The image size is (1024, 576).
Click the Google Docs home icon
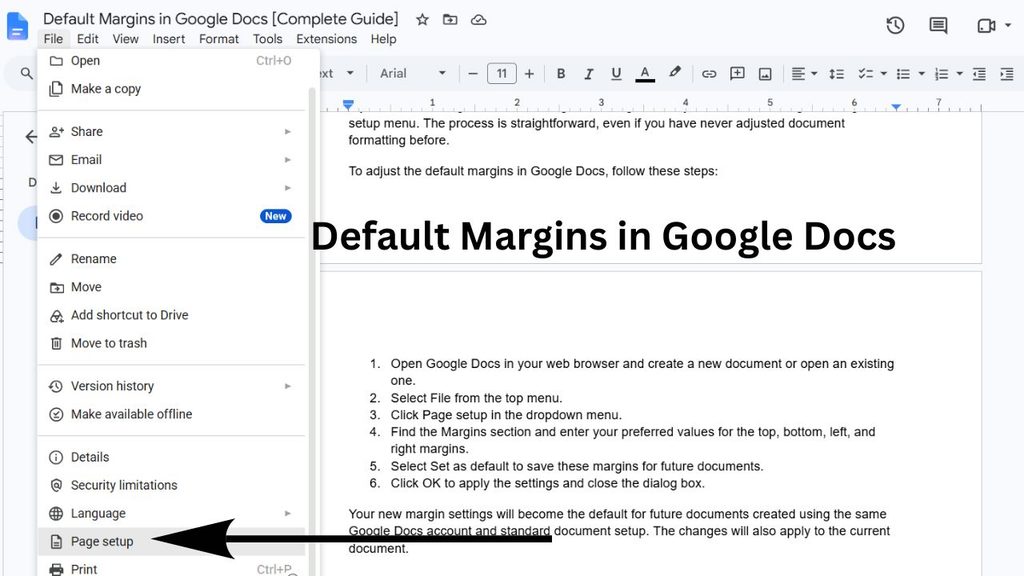(17, 27)
